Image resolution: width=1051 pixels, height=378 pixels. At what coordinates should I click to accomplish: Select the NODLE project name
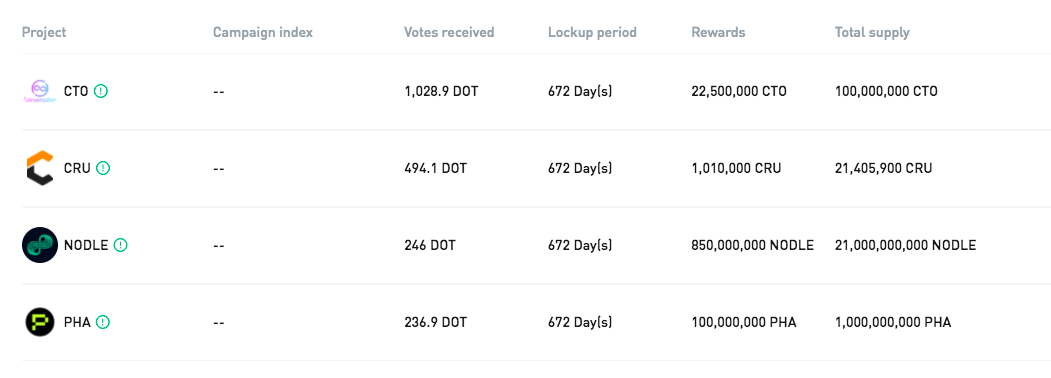tap(86, 245)
